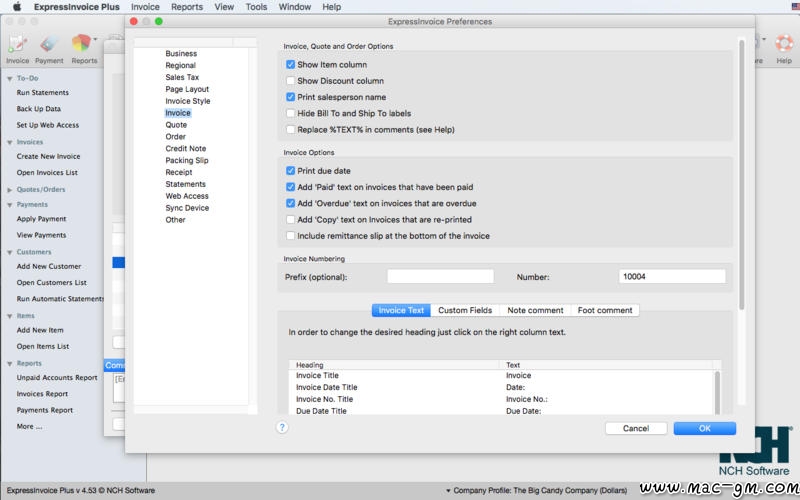The height and width of the screenshot is (500, 800).
Task: Toggle Add 'Paid' text on paid invoices
Action: tap(290, 187)
